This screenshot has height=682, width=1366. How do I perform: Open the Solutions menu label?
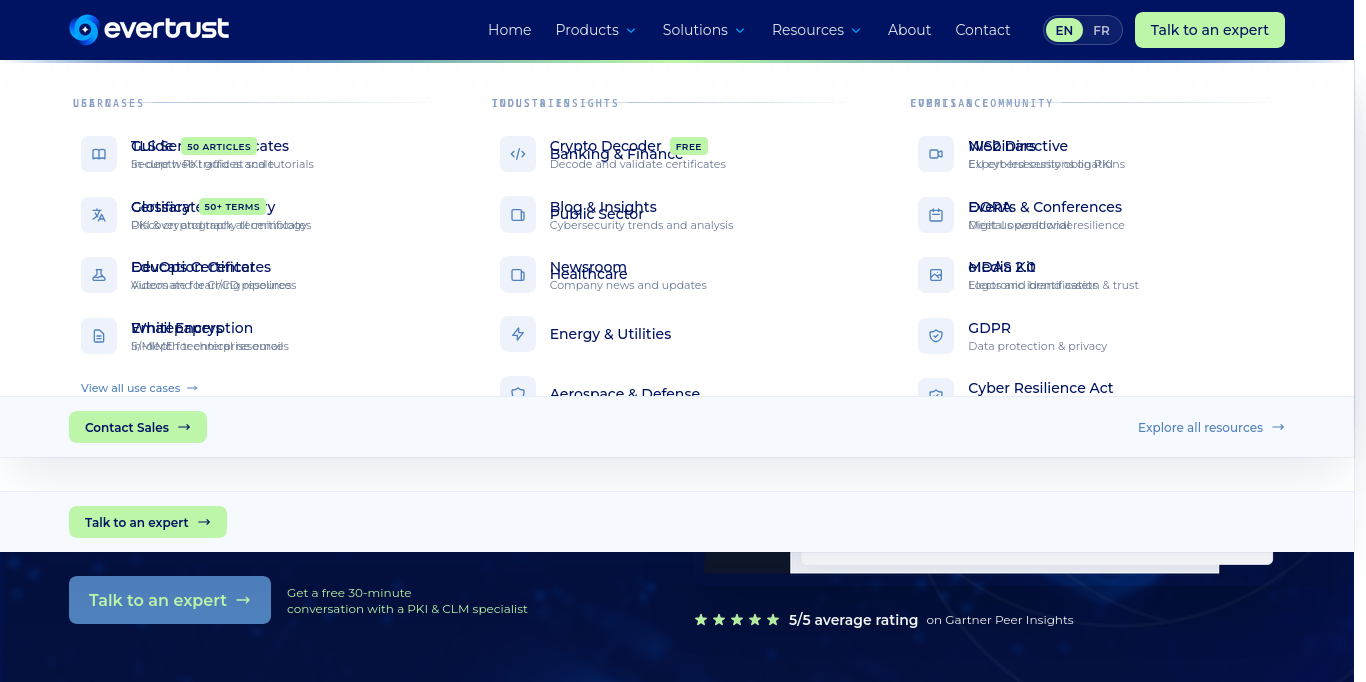(695, 30)
